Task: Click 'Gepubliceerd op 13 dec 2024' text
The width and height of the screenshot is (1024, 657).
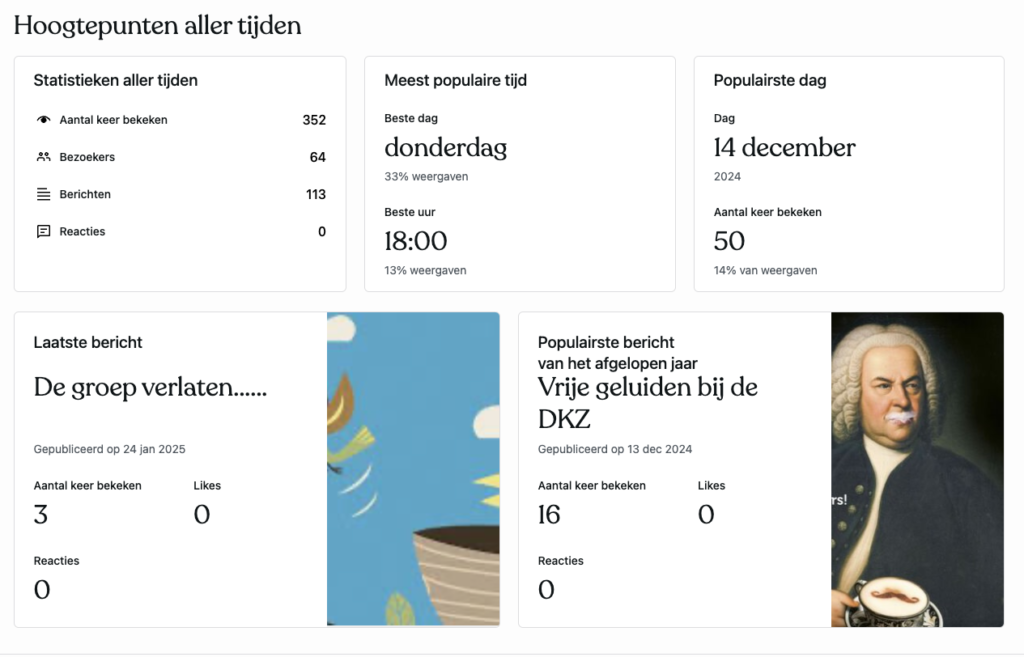Action: (615, 449)
